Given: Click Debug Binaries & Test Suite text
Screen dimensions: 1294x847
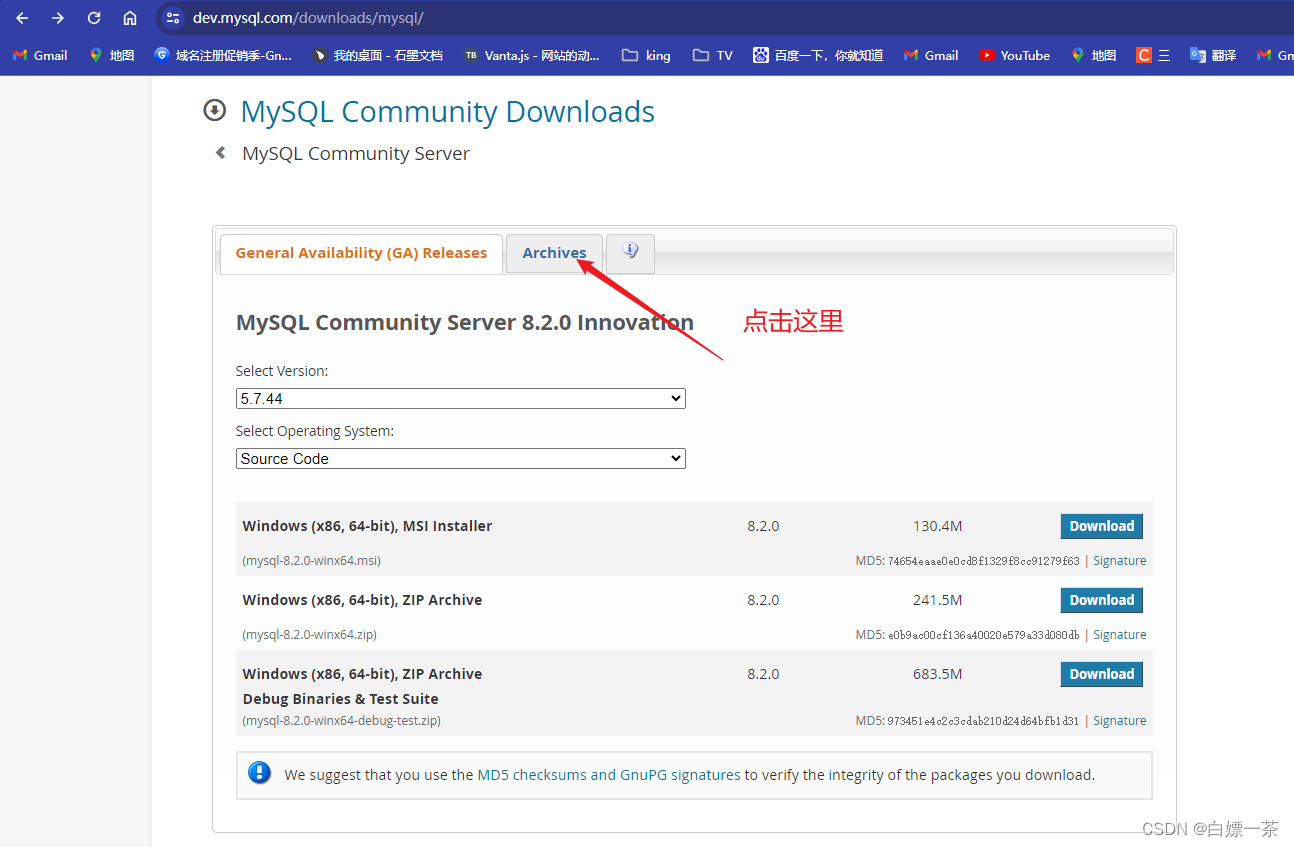Looking at the screenshot, I should click(x=340, y=699).
